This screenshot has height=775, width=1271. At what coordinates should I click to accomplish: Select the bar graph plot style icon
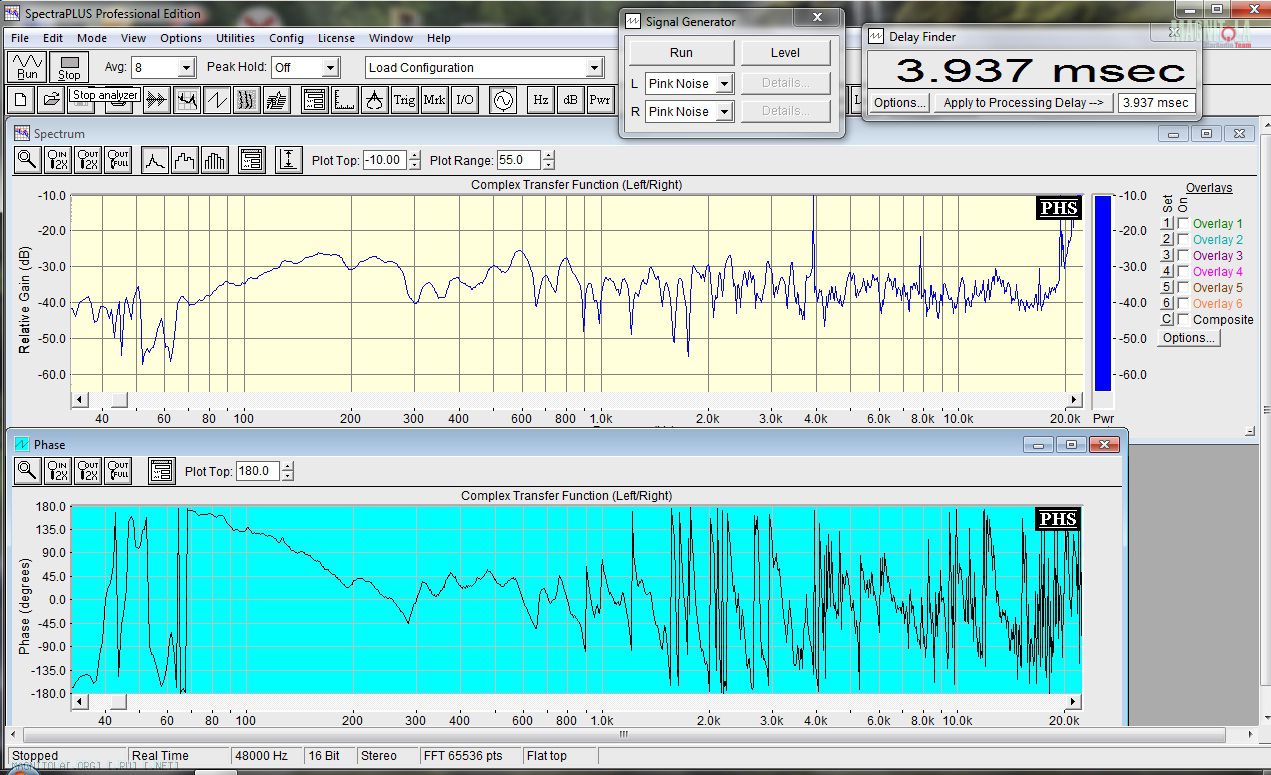(215, 160)
